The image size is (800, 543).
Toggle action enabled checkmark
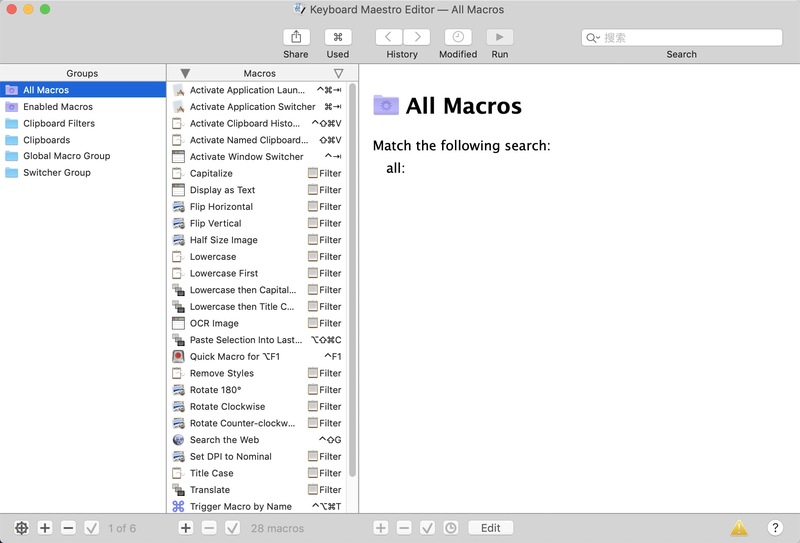428,528
